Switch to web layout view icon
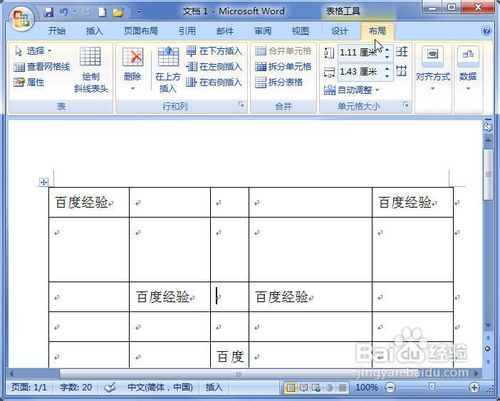 [316, 388]
